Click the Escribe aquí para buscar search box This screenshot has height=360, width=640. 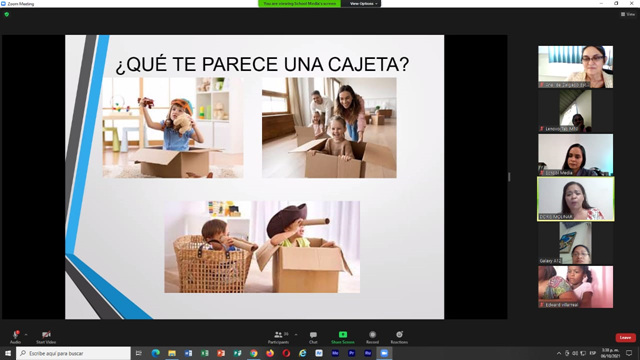point(73,353)
